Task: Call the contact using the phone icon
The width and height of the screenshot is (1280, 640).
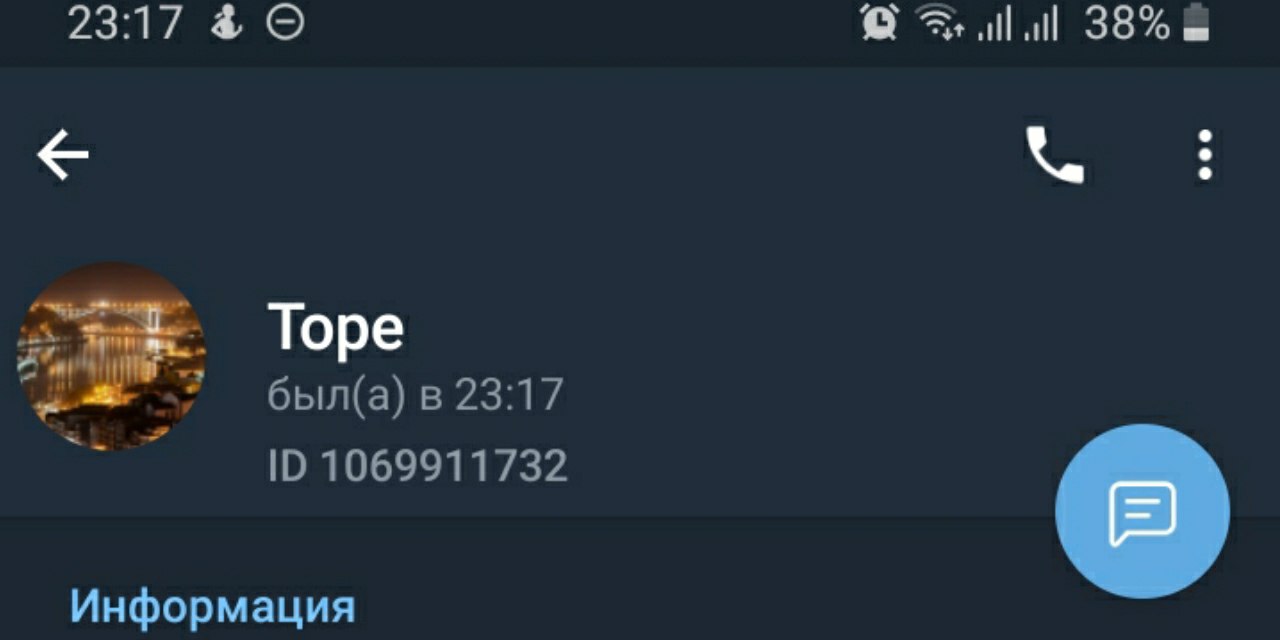Action: click(1054, 155)
